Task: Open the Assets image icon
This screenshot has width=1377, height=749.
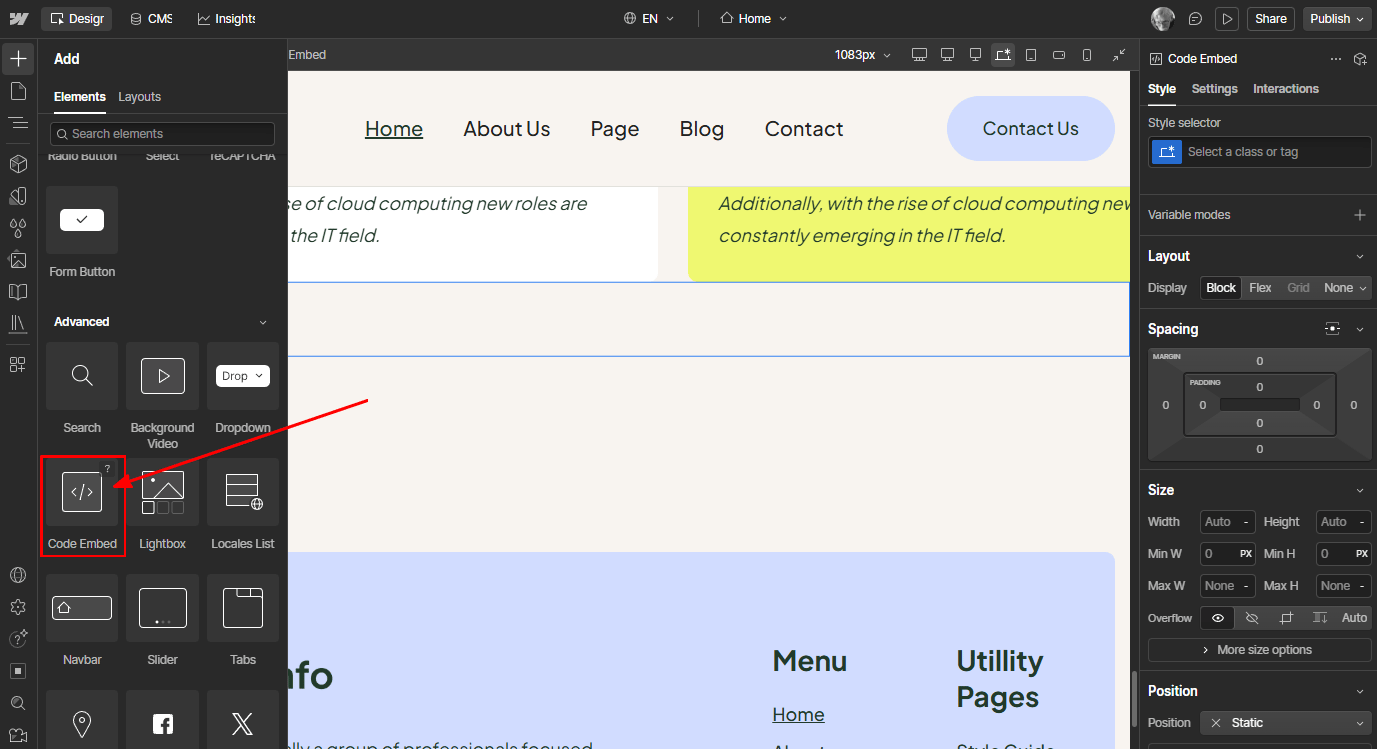Action: [18, 260]
